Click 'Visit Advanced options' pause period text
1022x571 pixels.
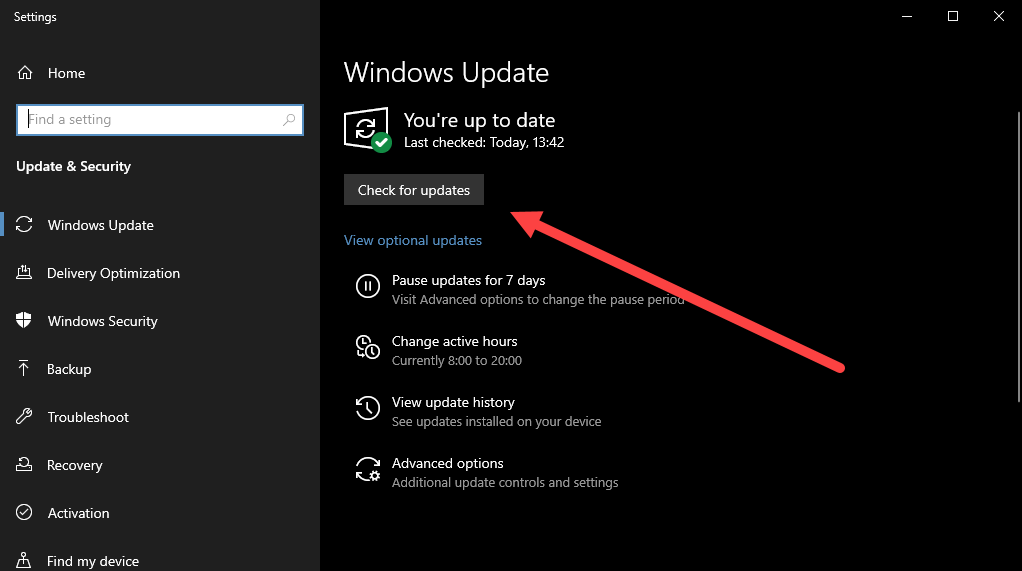(x=538, y=300)
